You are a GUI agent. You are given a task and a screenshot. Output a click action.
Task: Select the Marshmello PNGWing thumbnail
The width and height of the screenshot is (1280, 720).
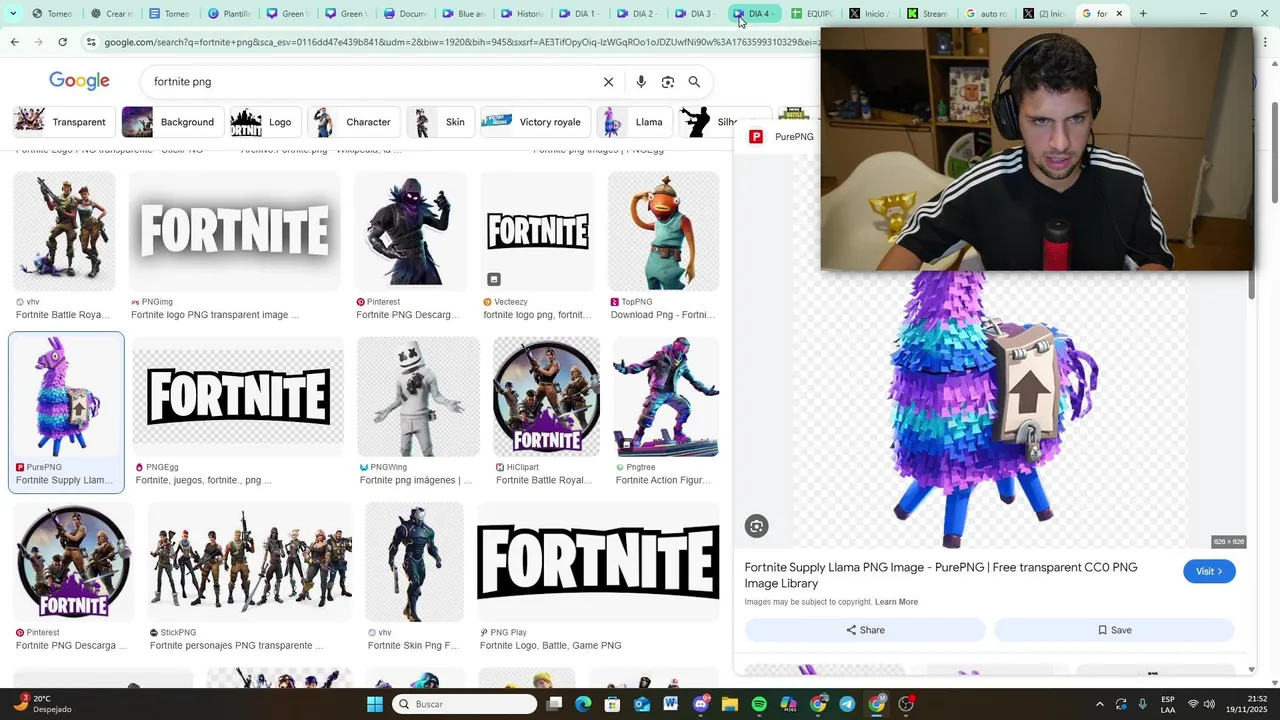[418, 397]
